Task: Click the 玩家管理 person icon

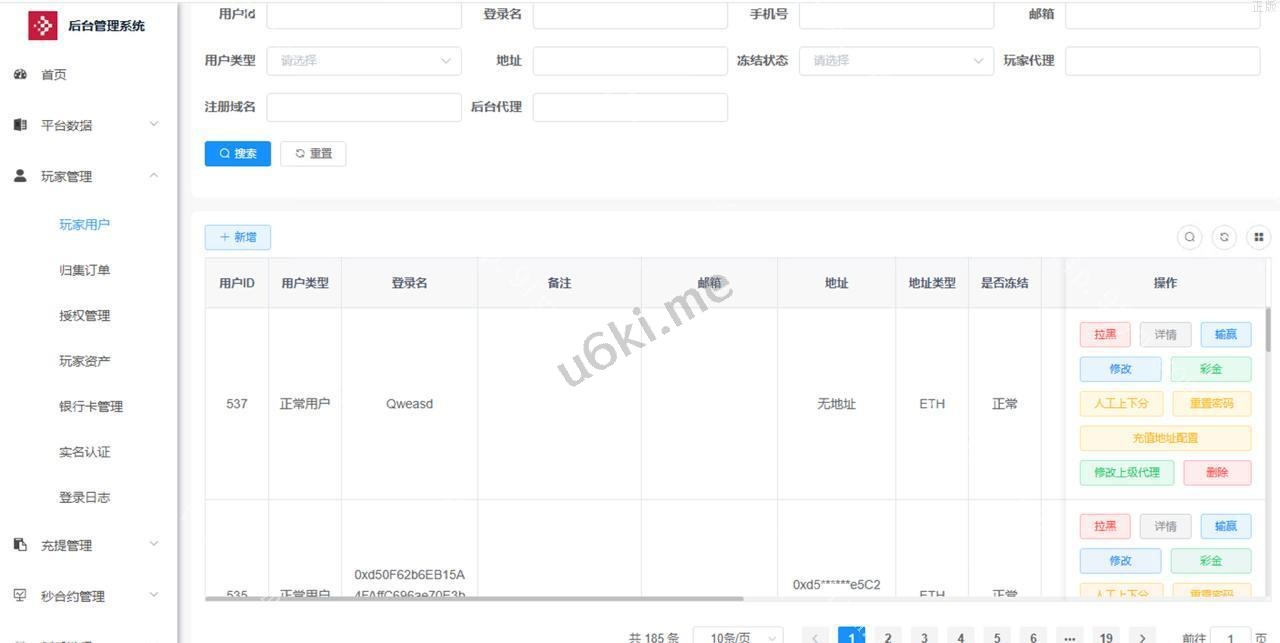Action: (x=20, y=176)
